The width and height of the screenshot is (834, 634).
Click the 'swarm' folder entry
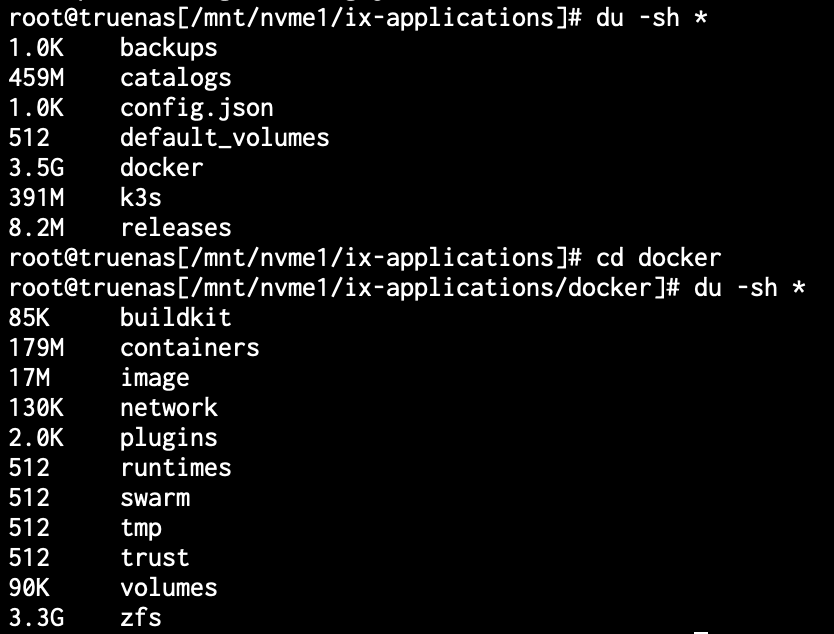[155, 498]
